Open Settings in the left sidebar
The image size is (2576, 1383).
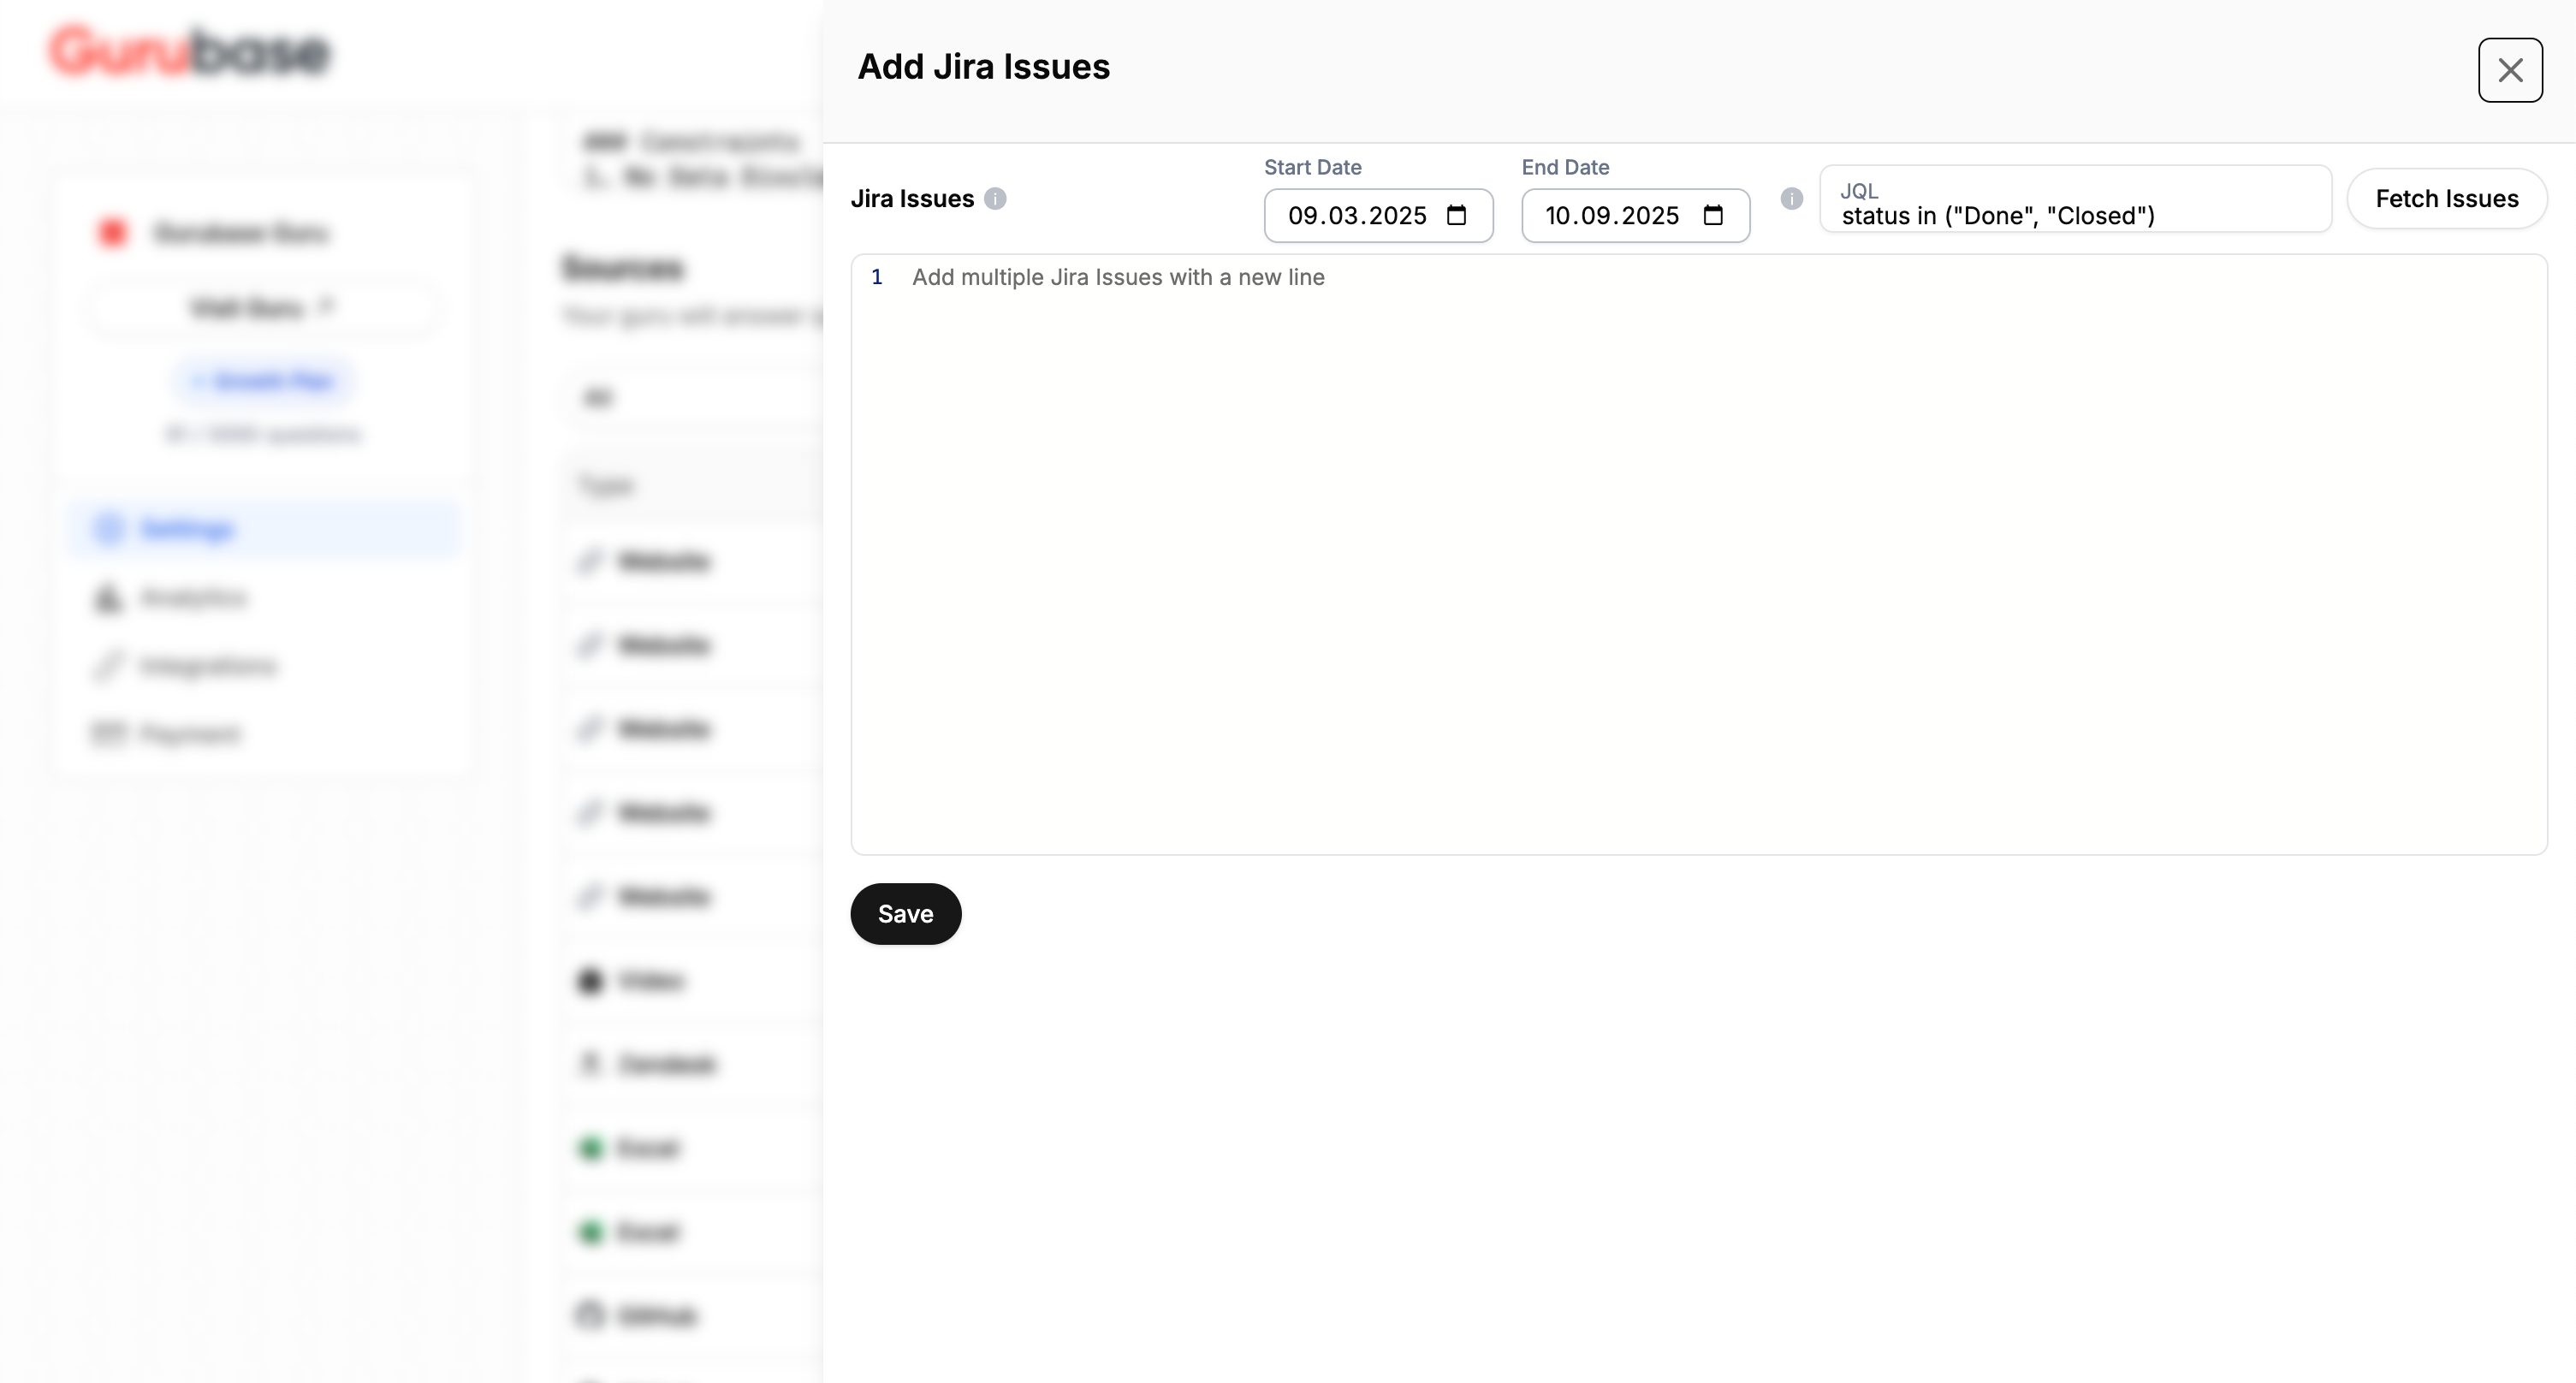click(x=187, y=529)
